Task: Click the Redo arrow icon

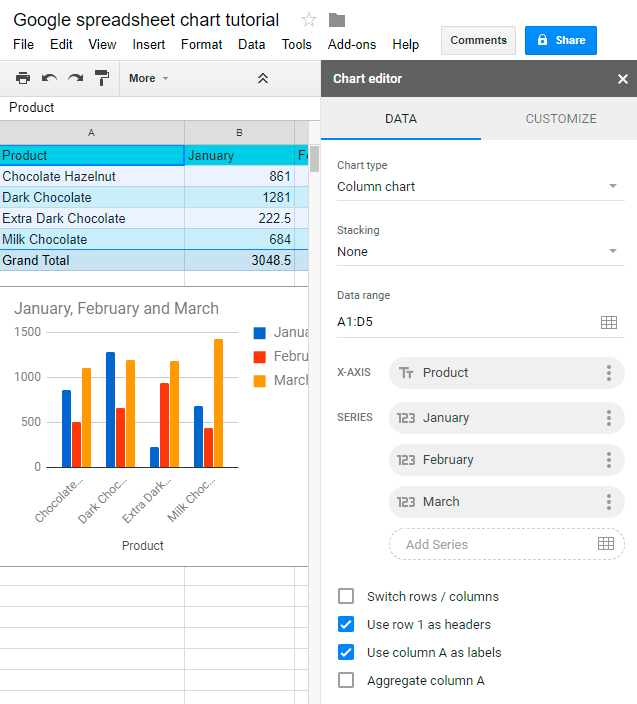Action: tap(75, 78)
